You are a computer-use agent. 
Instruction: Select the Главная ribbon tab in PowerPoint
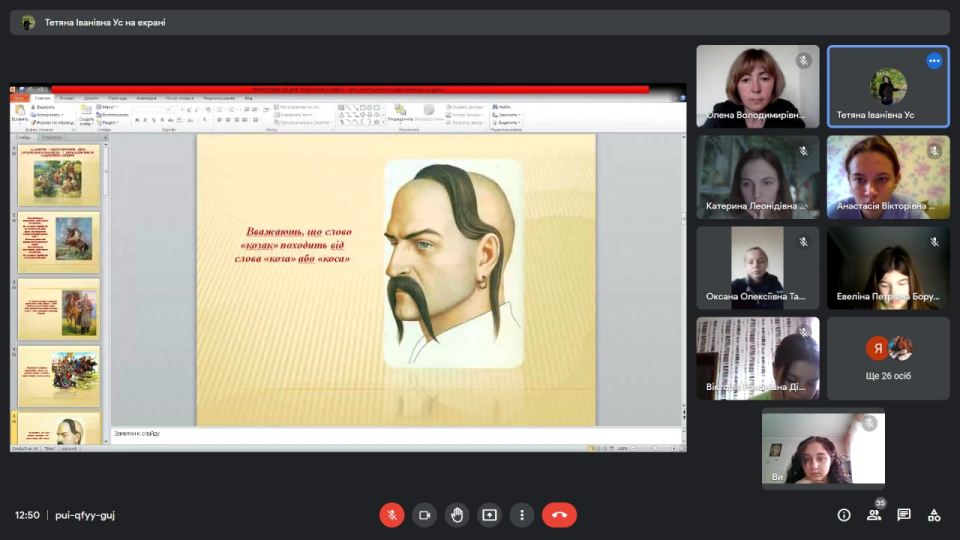(x=43, y=98)
